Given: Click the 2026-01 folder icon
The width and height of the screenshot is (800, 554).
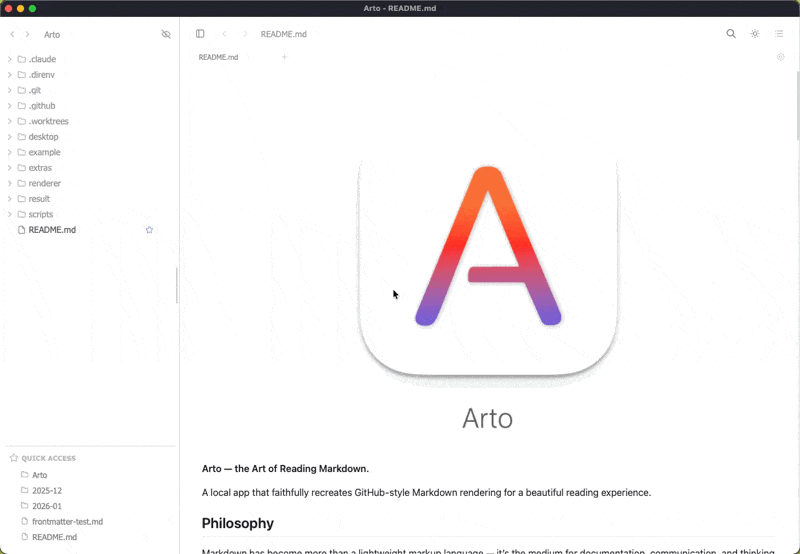Looking at the screenshot, I should pyautogui.click(x=24, y=506).
